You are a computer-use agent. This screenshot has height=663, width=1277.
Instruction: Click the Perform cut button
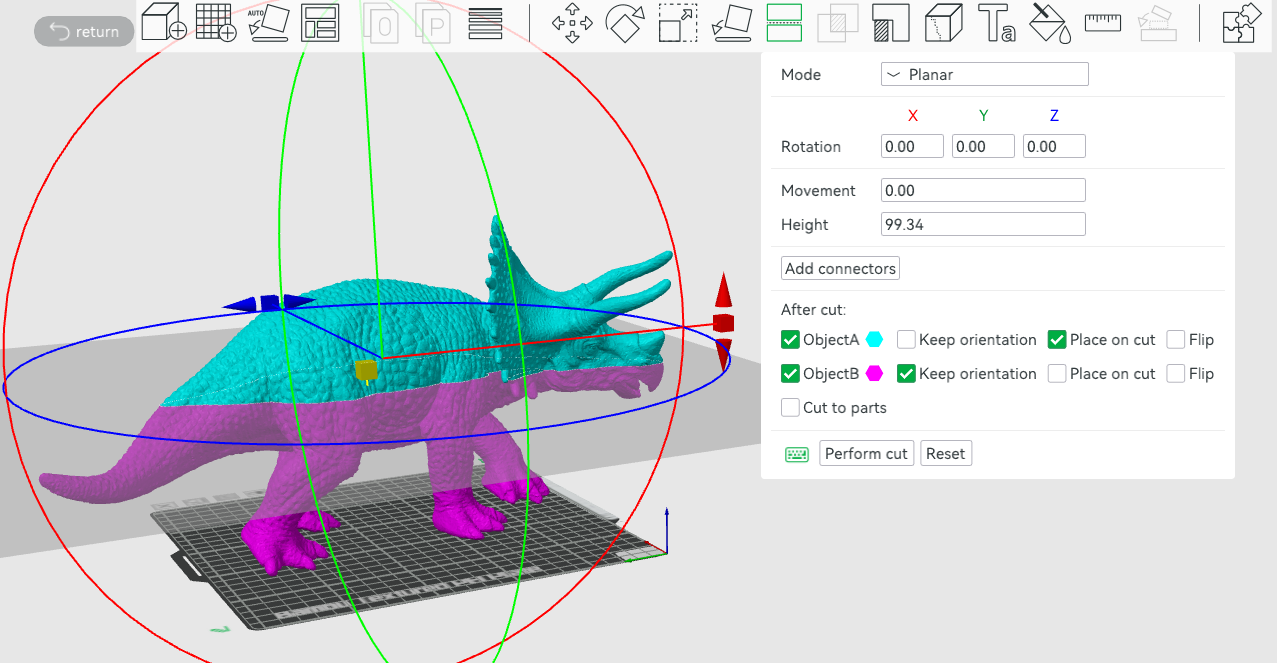pyautogui.click(x=866, y=454)
